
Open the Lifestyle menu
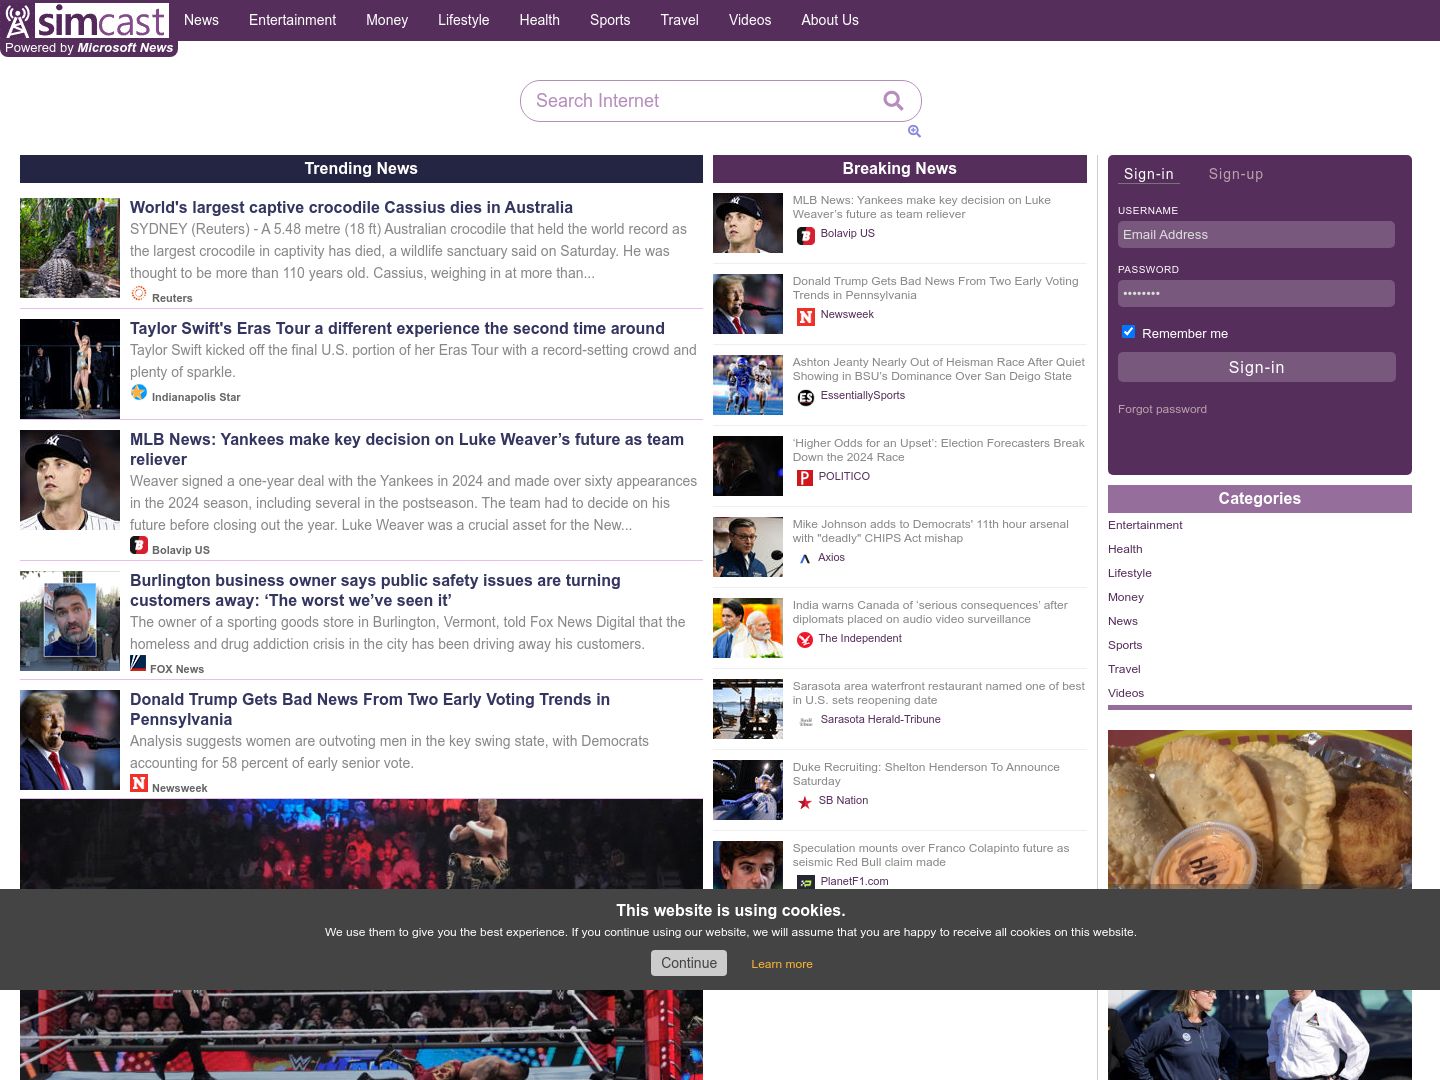click(464, 20)
